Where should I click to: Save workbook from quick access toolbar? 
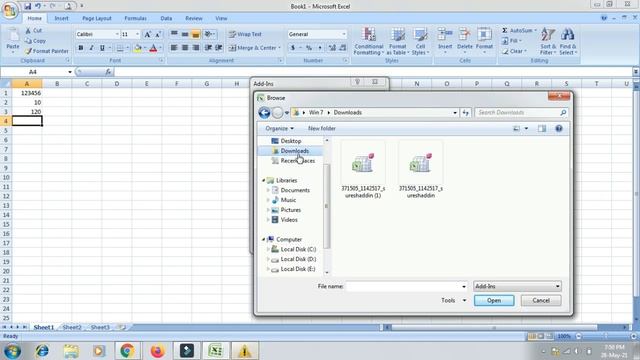click(27, 6)
